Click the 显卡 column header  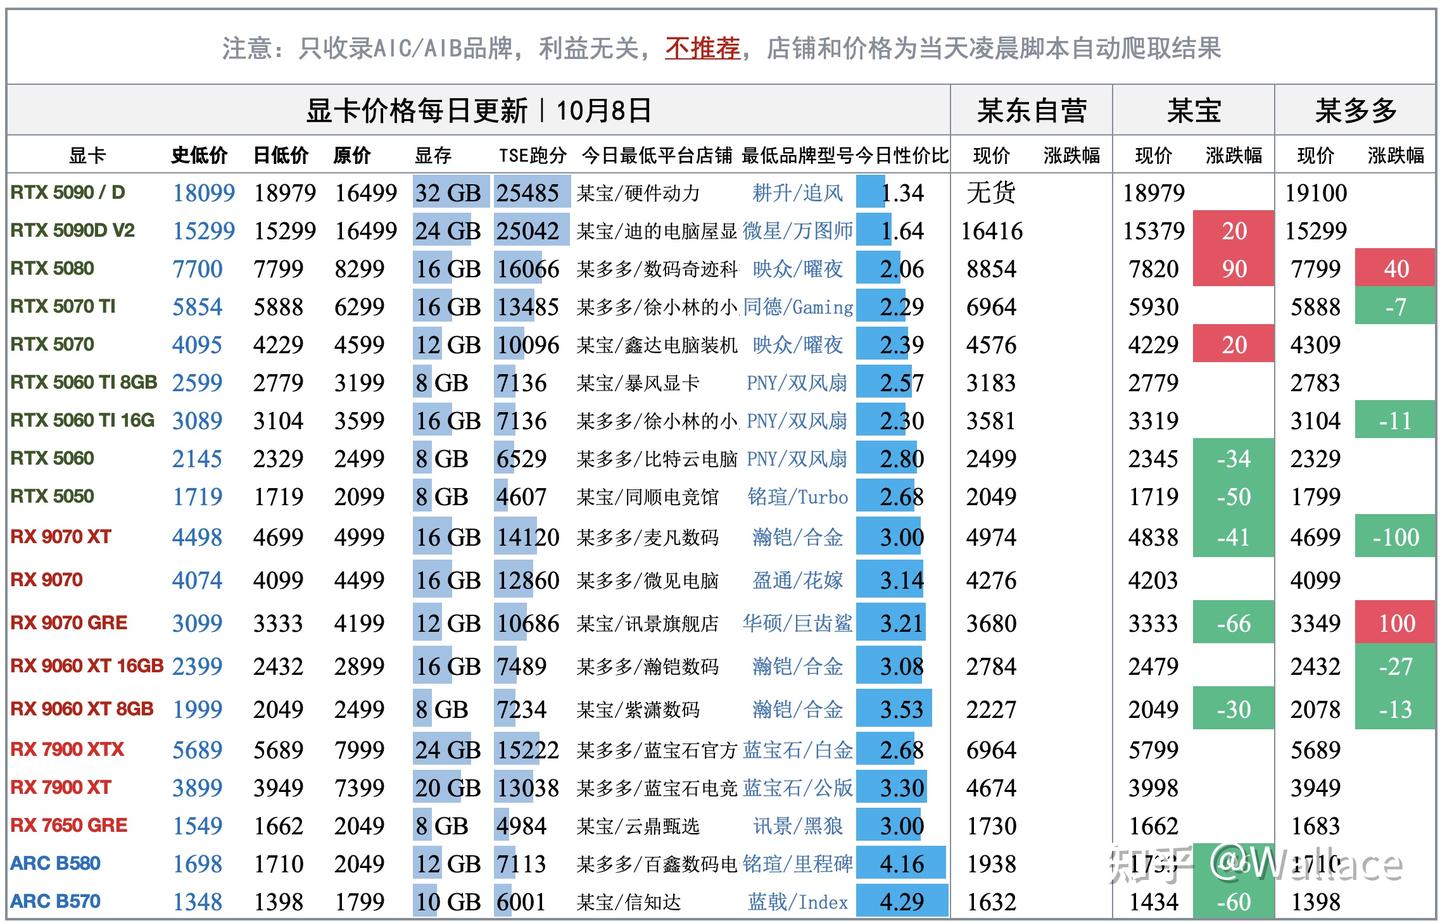tap(87, 155)
